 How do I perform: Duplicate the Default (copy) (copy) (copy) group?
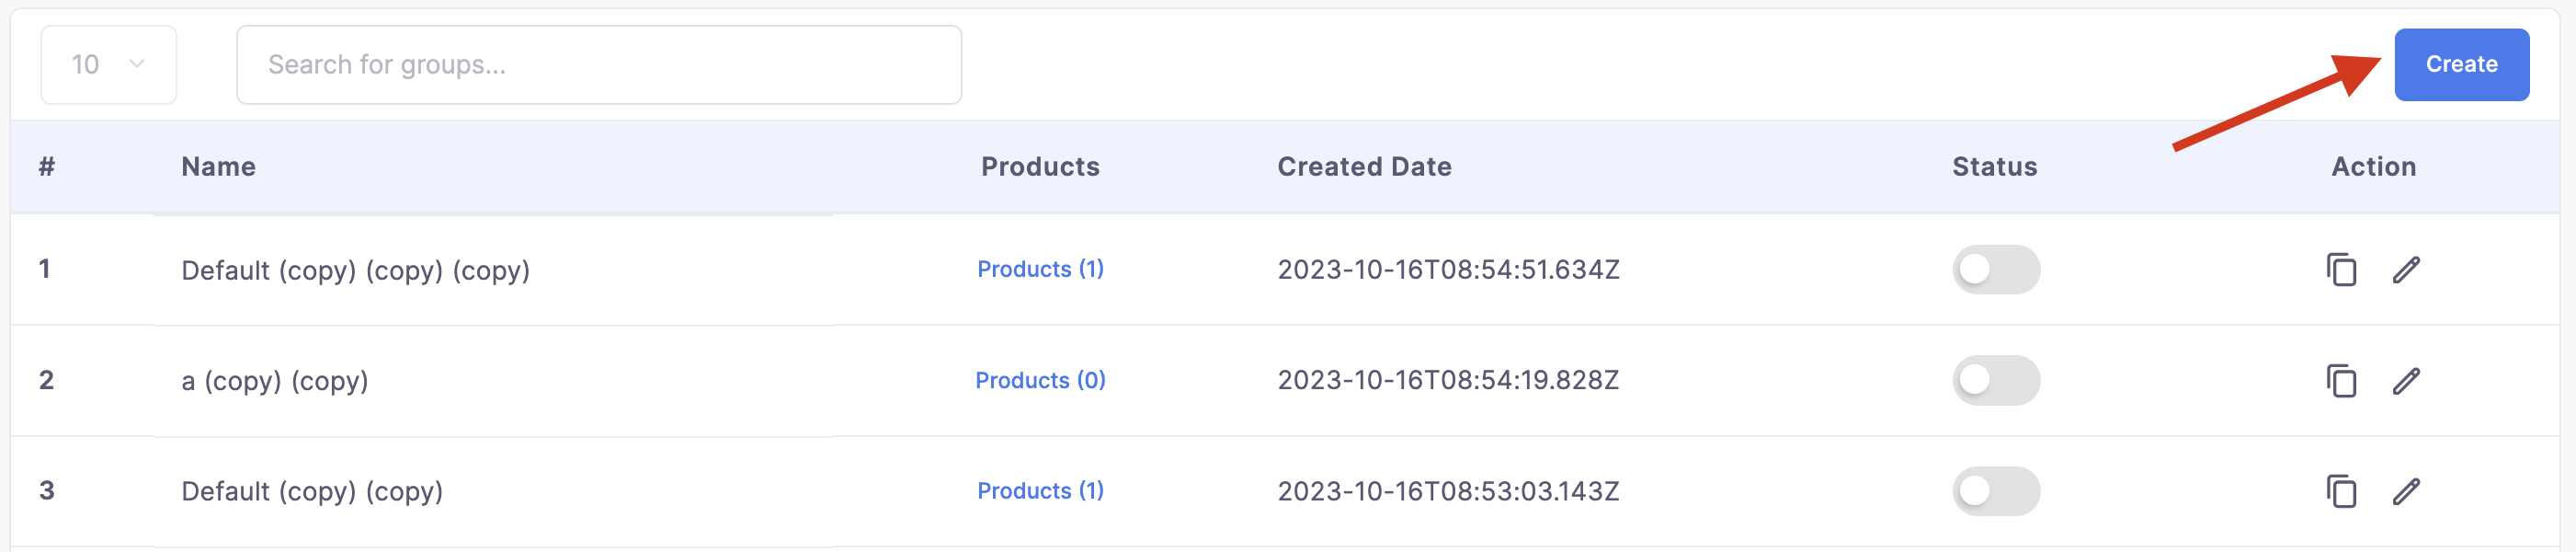(2341, 270)
